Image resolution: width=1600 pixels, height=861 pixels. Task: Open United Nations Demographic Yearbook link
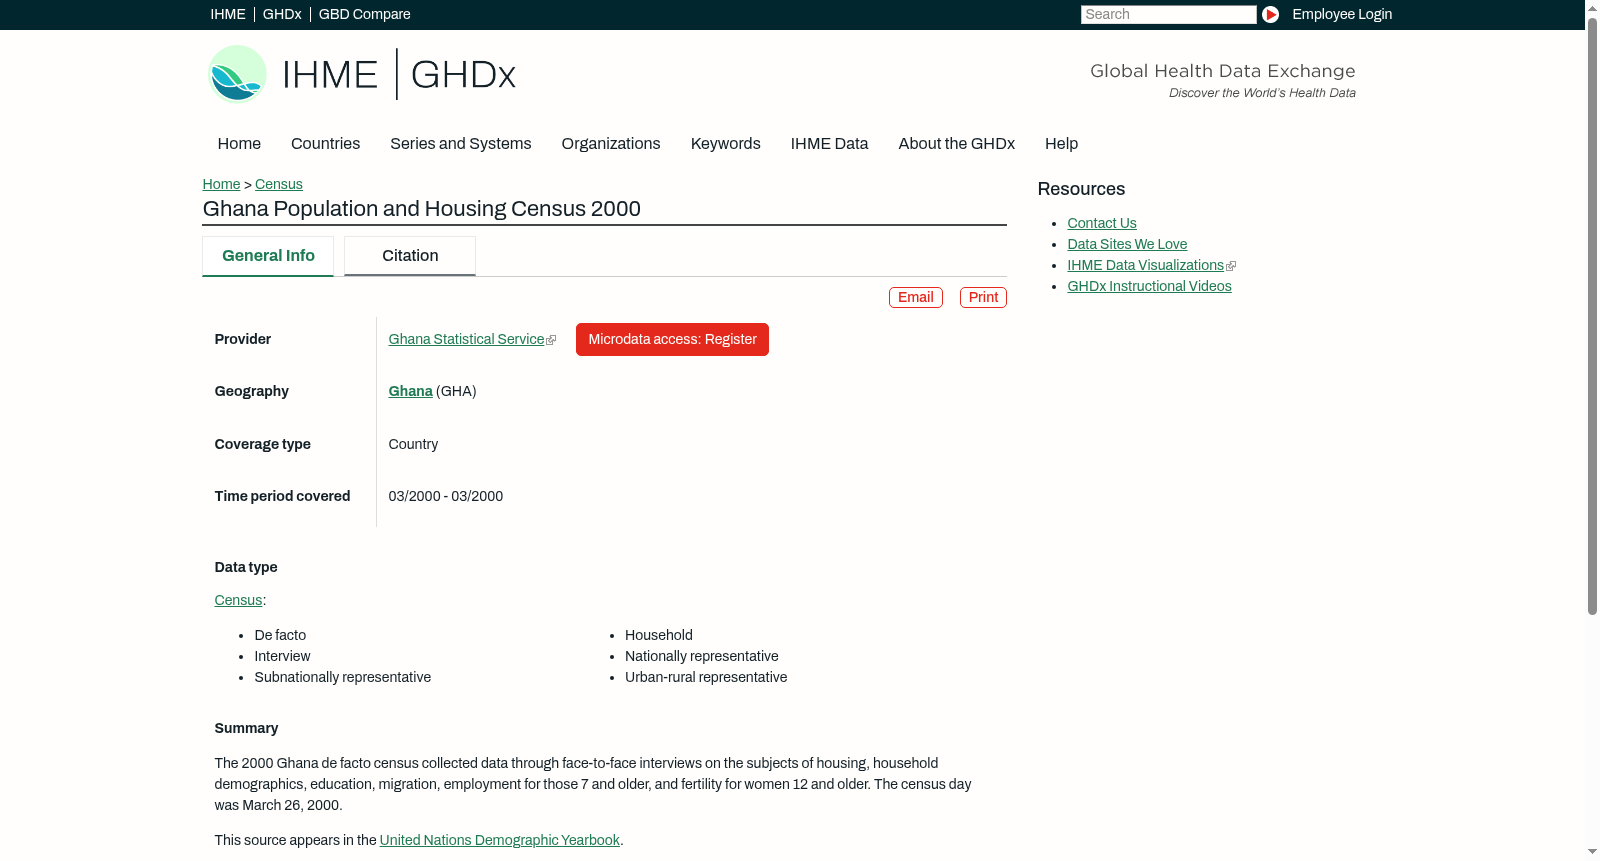pos(500,840)
